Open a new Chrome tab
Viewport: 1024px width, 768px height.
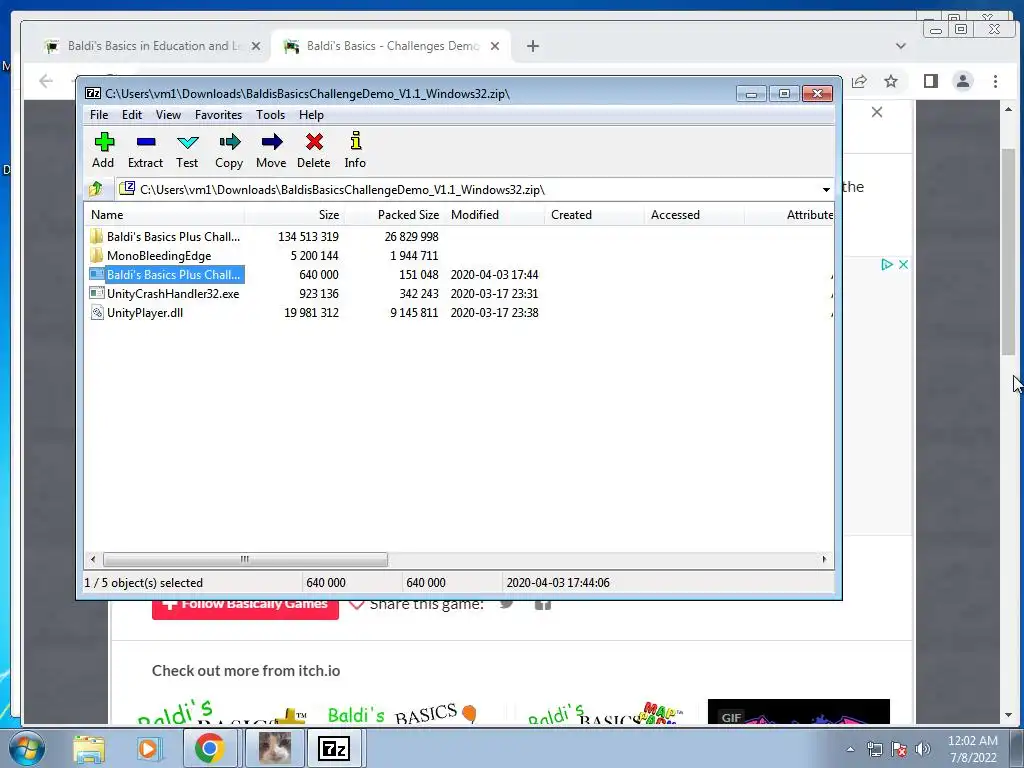tap(533, 46)
